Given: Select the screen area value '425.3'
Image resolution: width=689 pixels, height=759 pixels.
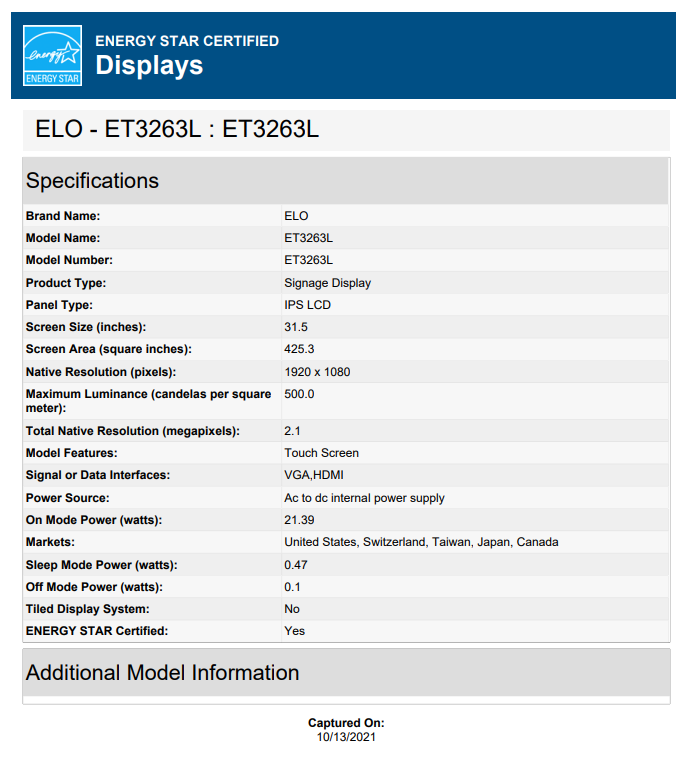Looking at the screenshot, I should [x=299, y=349].
